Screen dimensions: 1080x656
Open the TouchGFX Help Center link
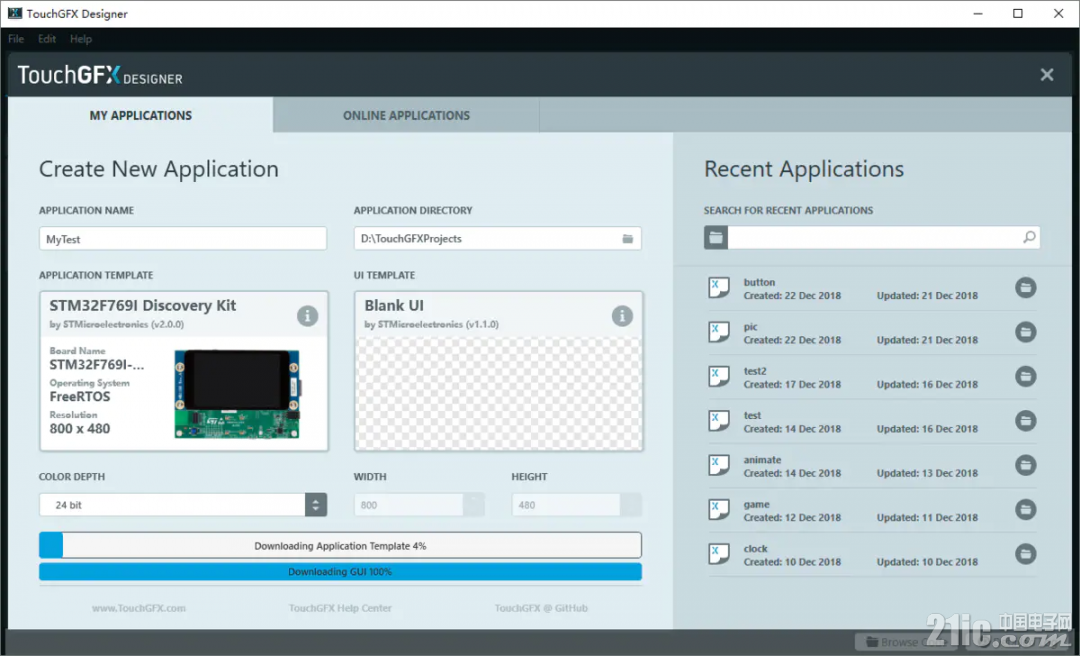(x=340, y=608)
